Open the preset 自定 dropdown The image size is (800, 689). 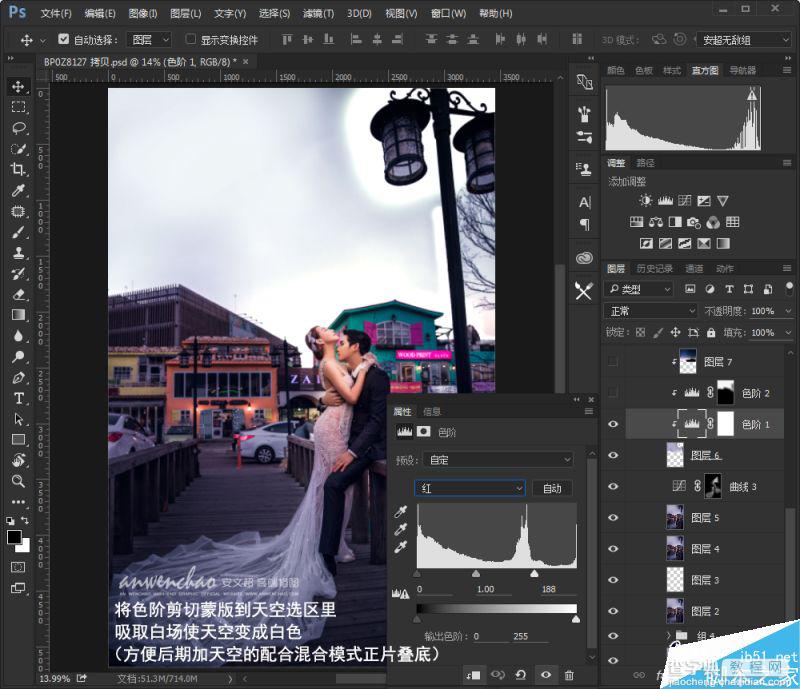(498, 460)
